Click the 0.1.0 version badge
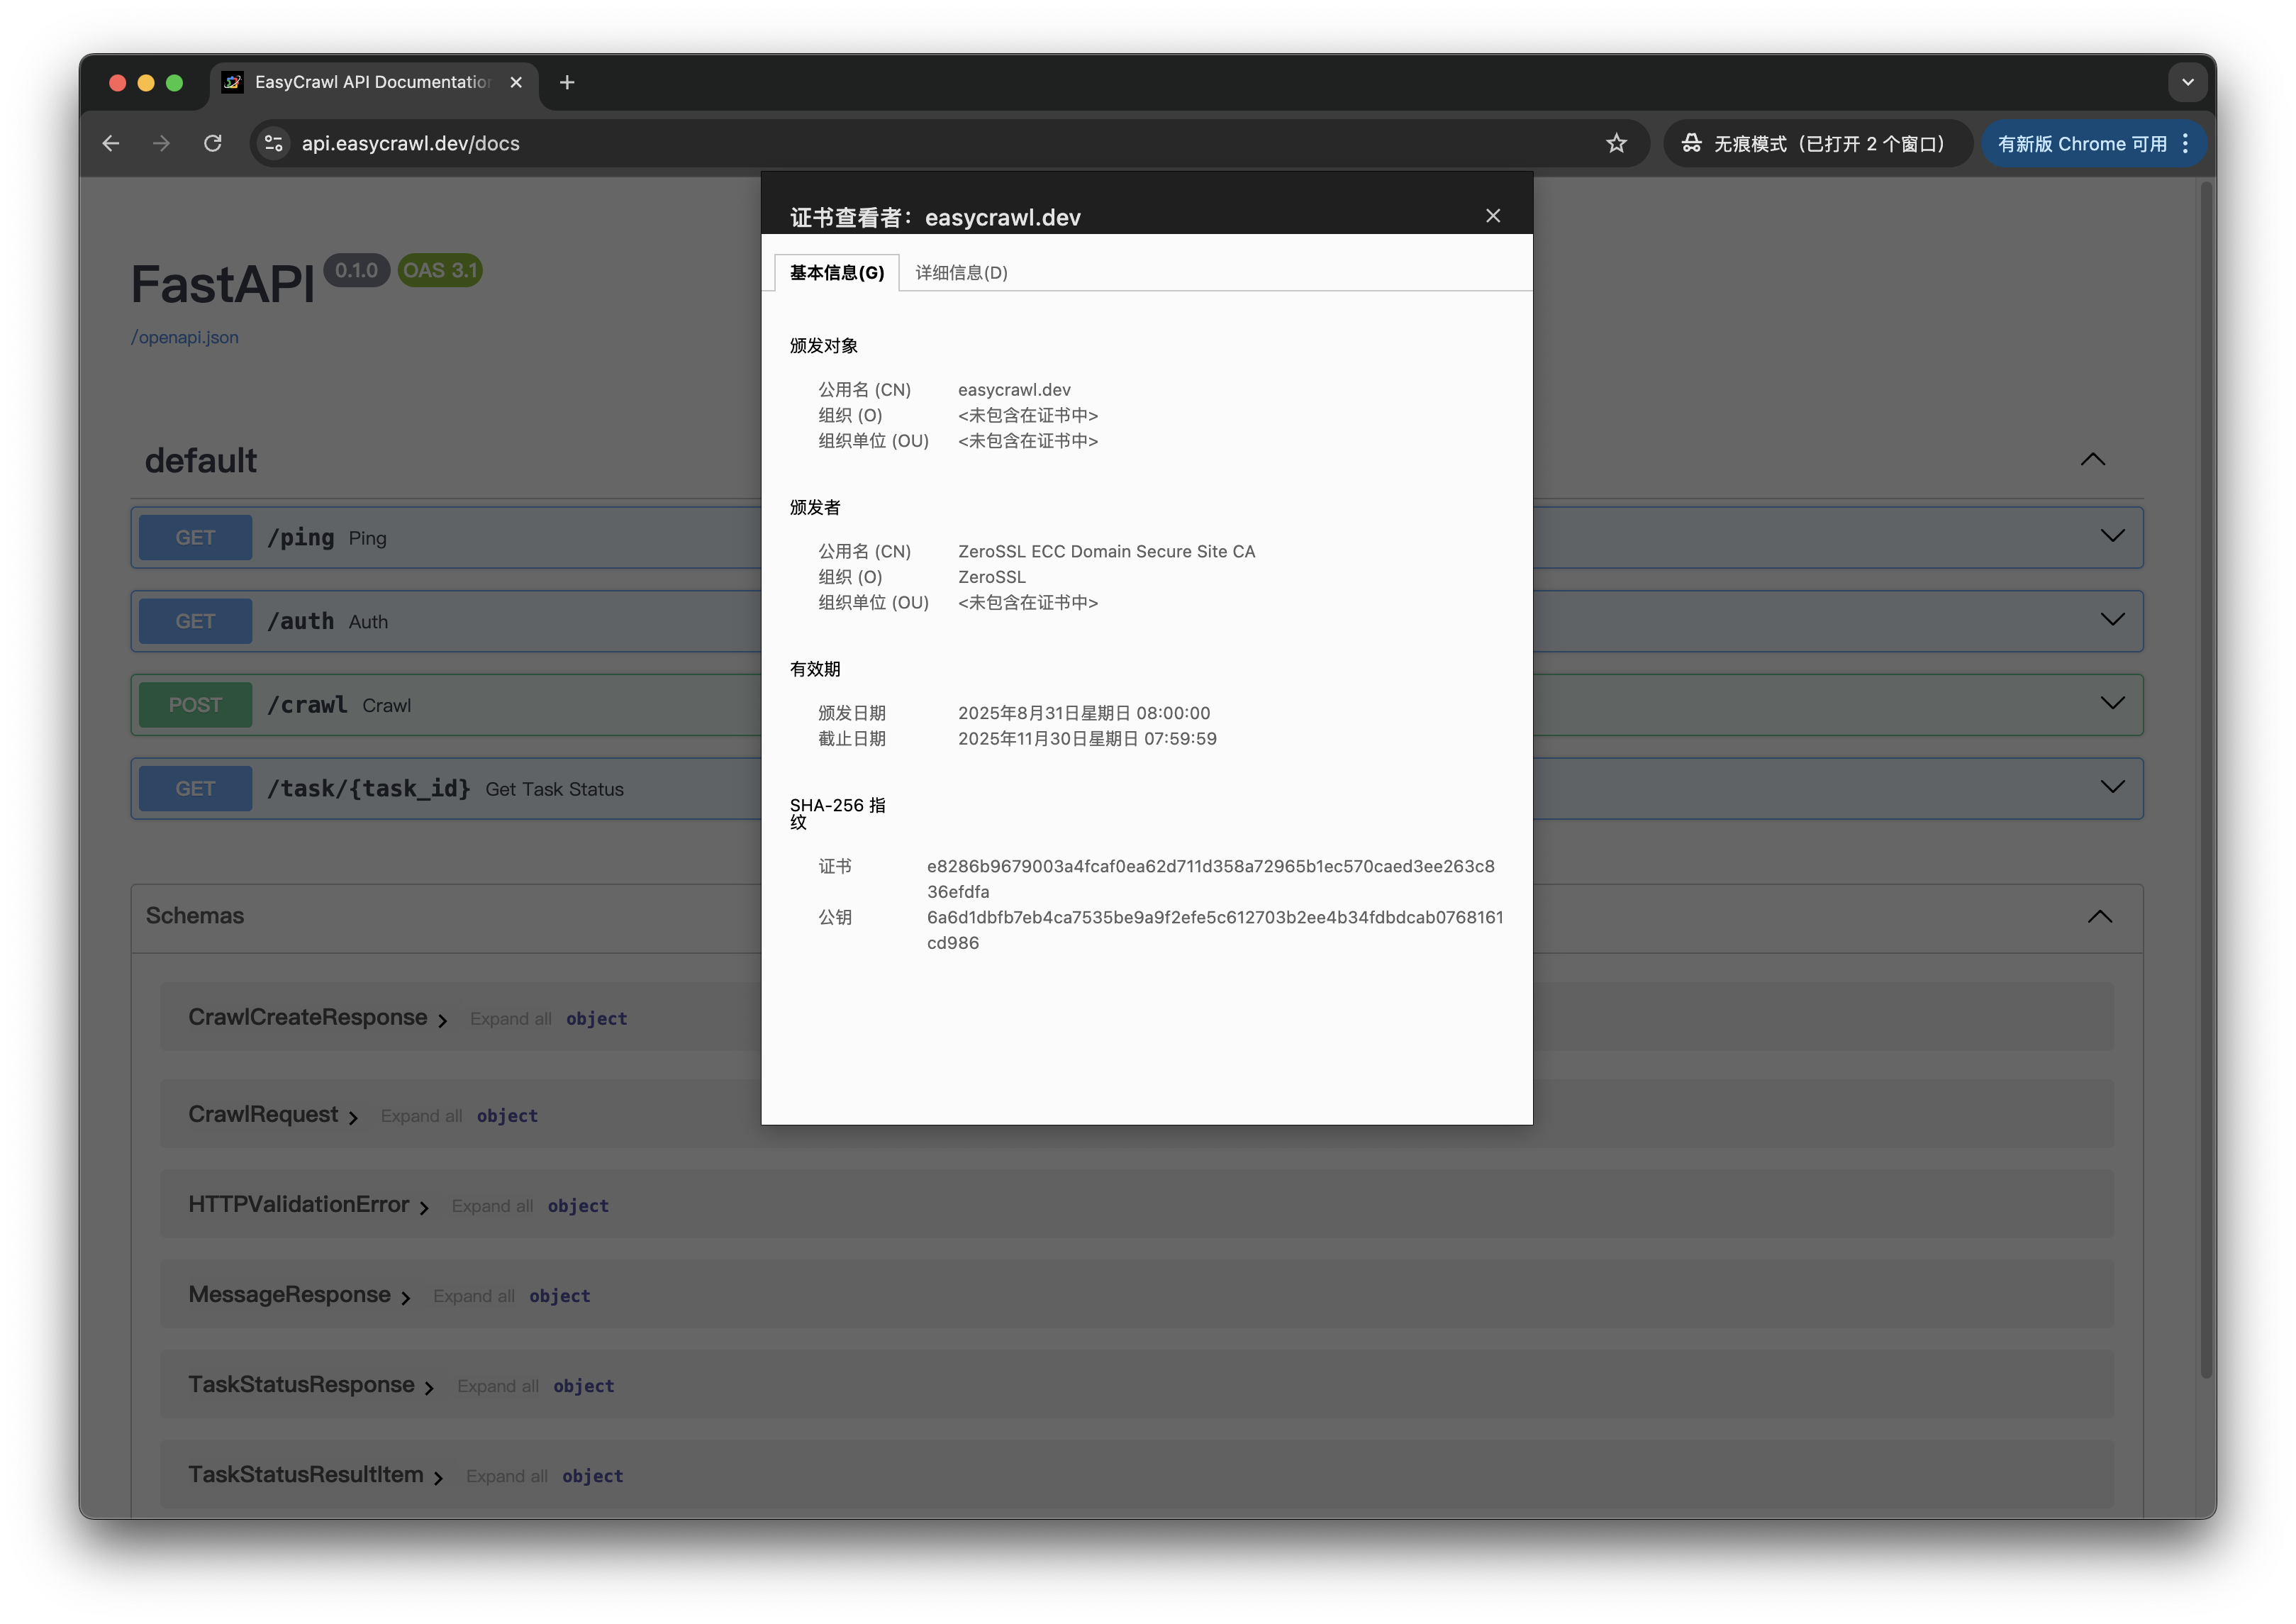2296x1624 pixels. pos(356,270)
